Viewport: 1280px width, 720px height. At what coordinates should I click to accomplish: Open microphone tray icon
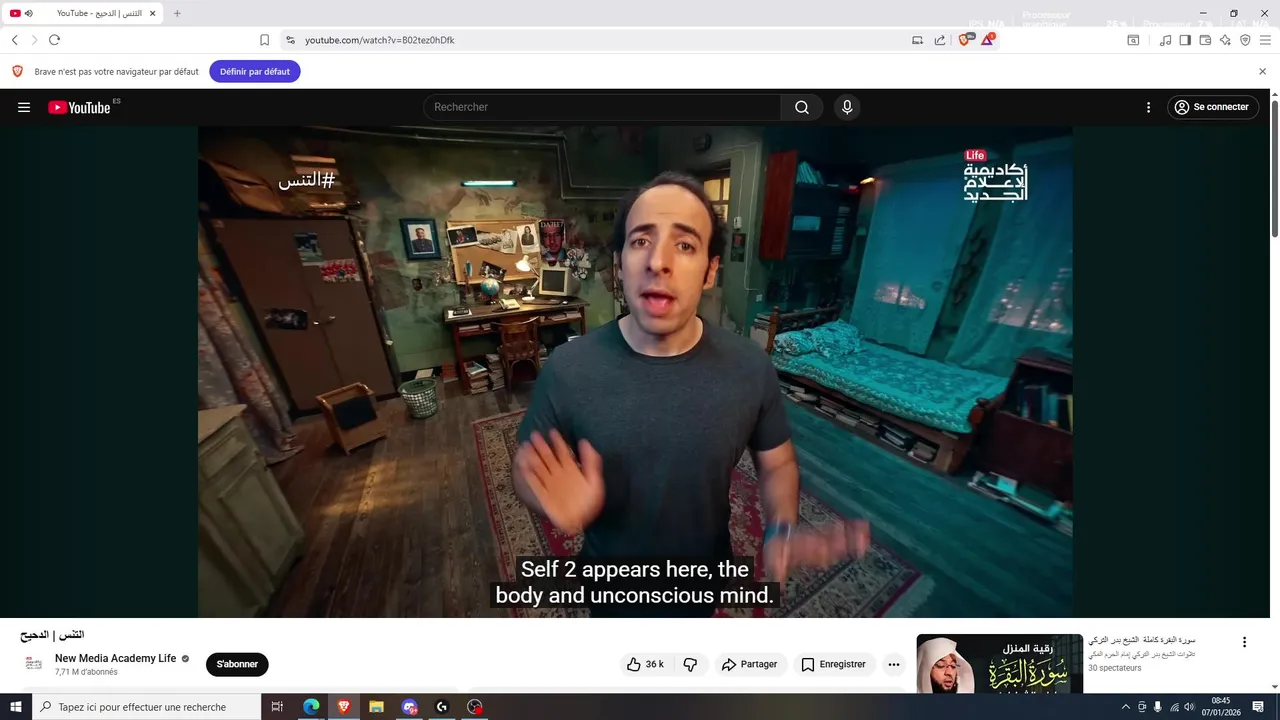click(1158, 707)
